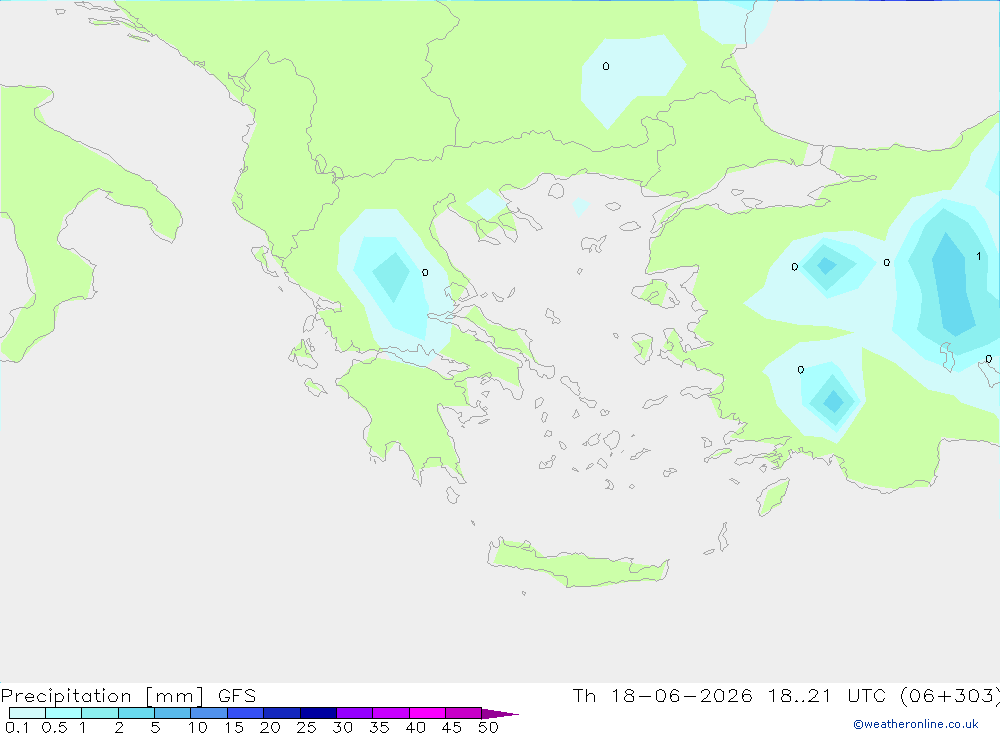Click the '15' legend scale value
Viewport: 1000px width, 733px height.
click(233, 727)
